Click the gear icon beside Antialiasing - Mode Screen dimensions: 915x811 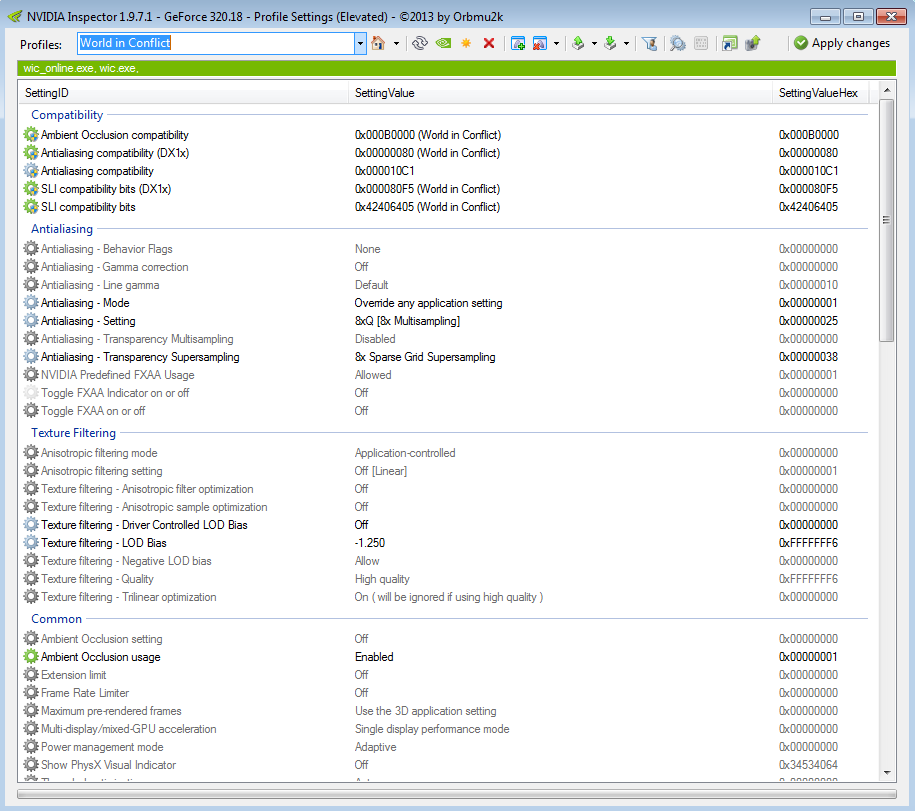pyautogui.click(x=31, y=303)
